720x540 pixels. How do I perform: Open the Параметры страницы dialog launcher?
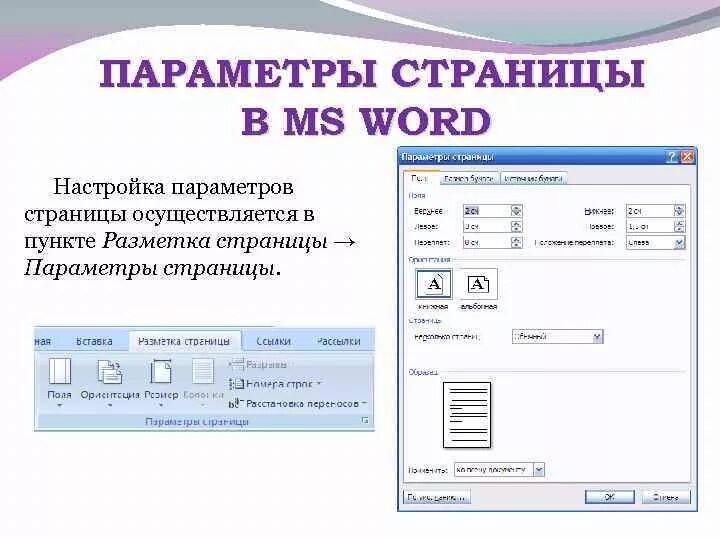[365, 420]
